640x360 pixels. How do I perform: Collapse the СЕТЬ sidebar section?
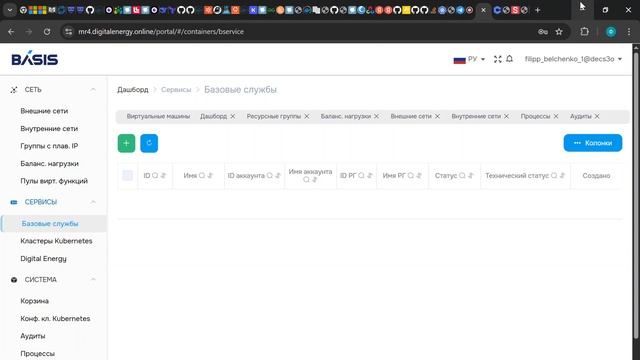tap(93, 89)
